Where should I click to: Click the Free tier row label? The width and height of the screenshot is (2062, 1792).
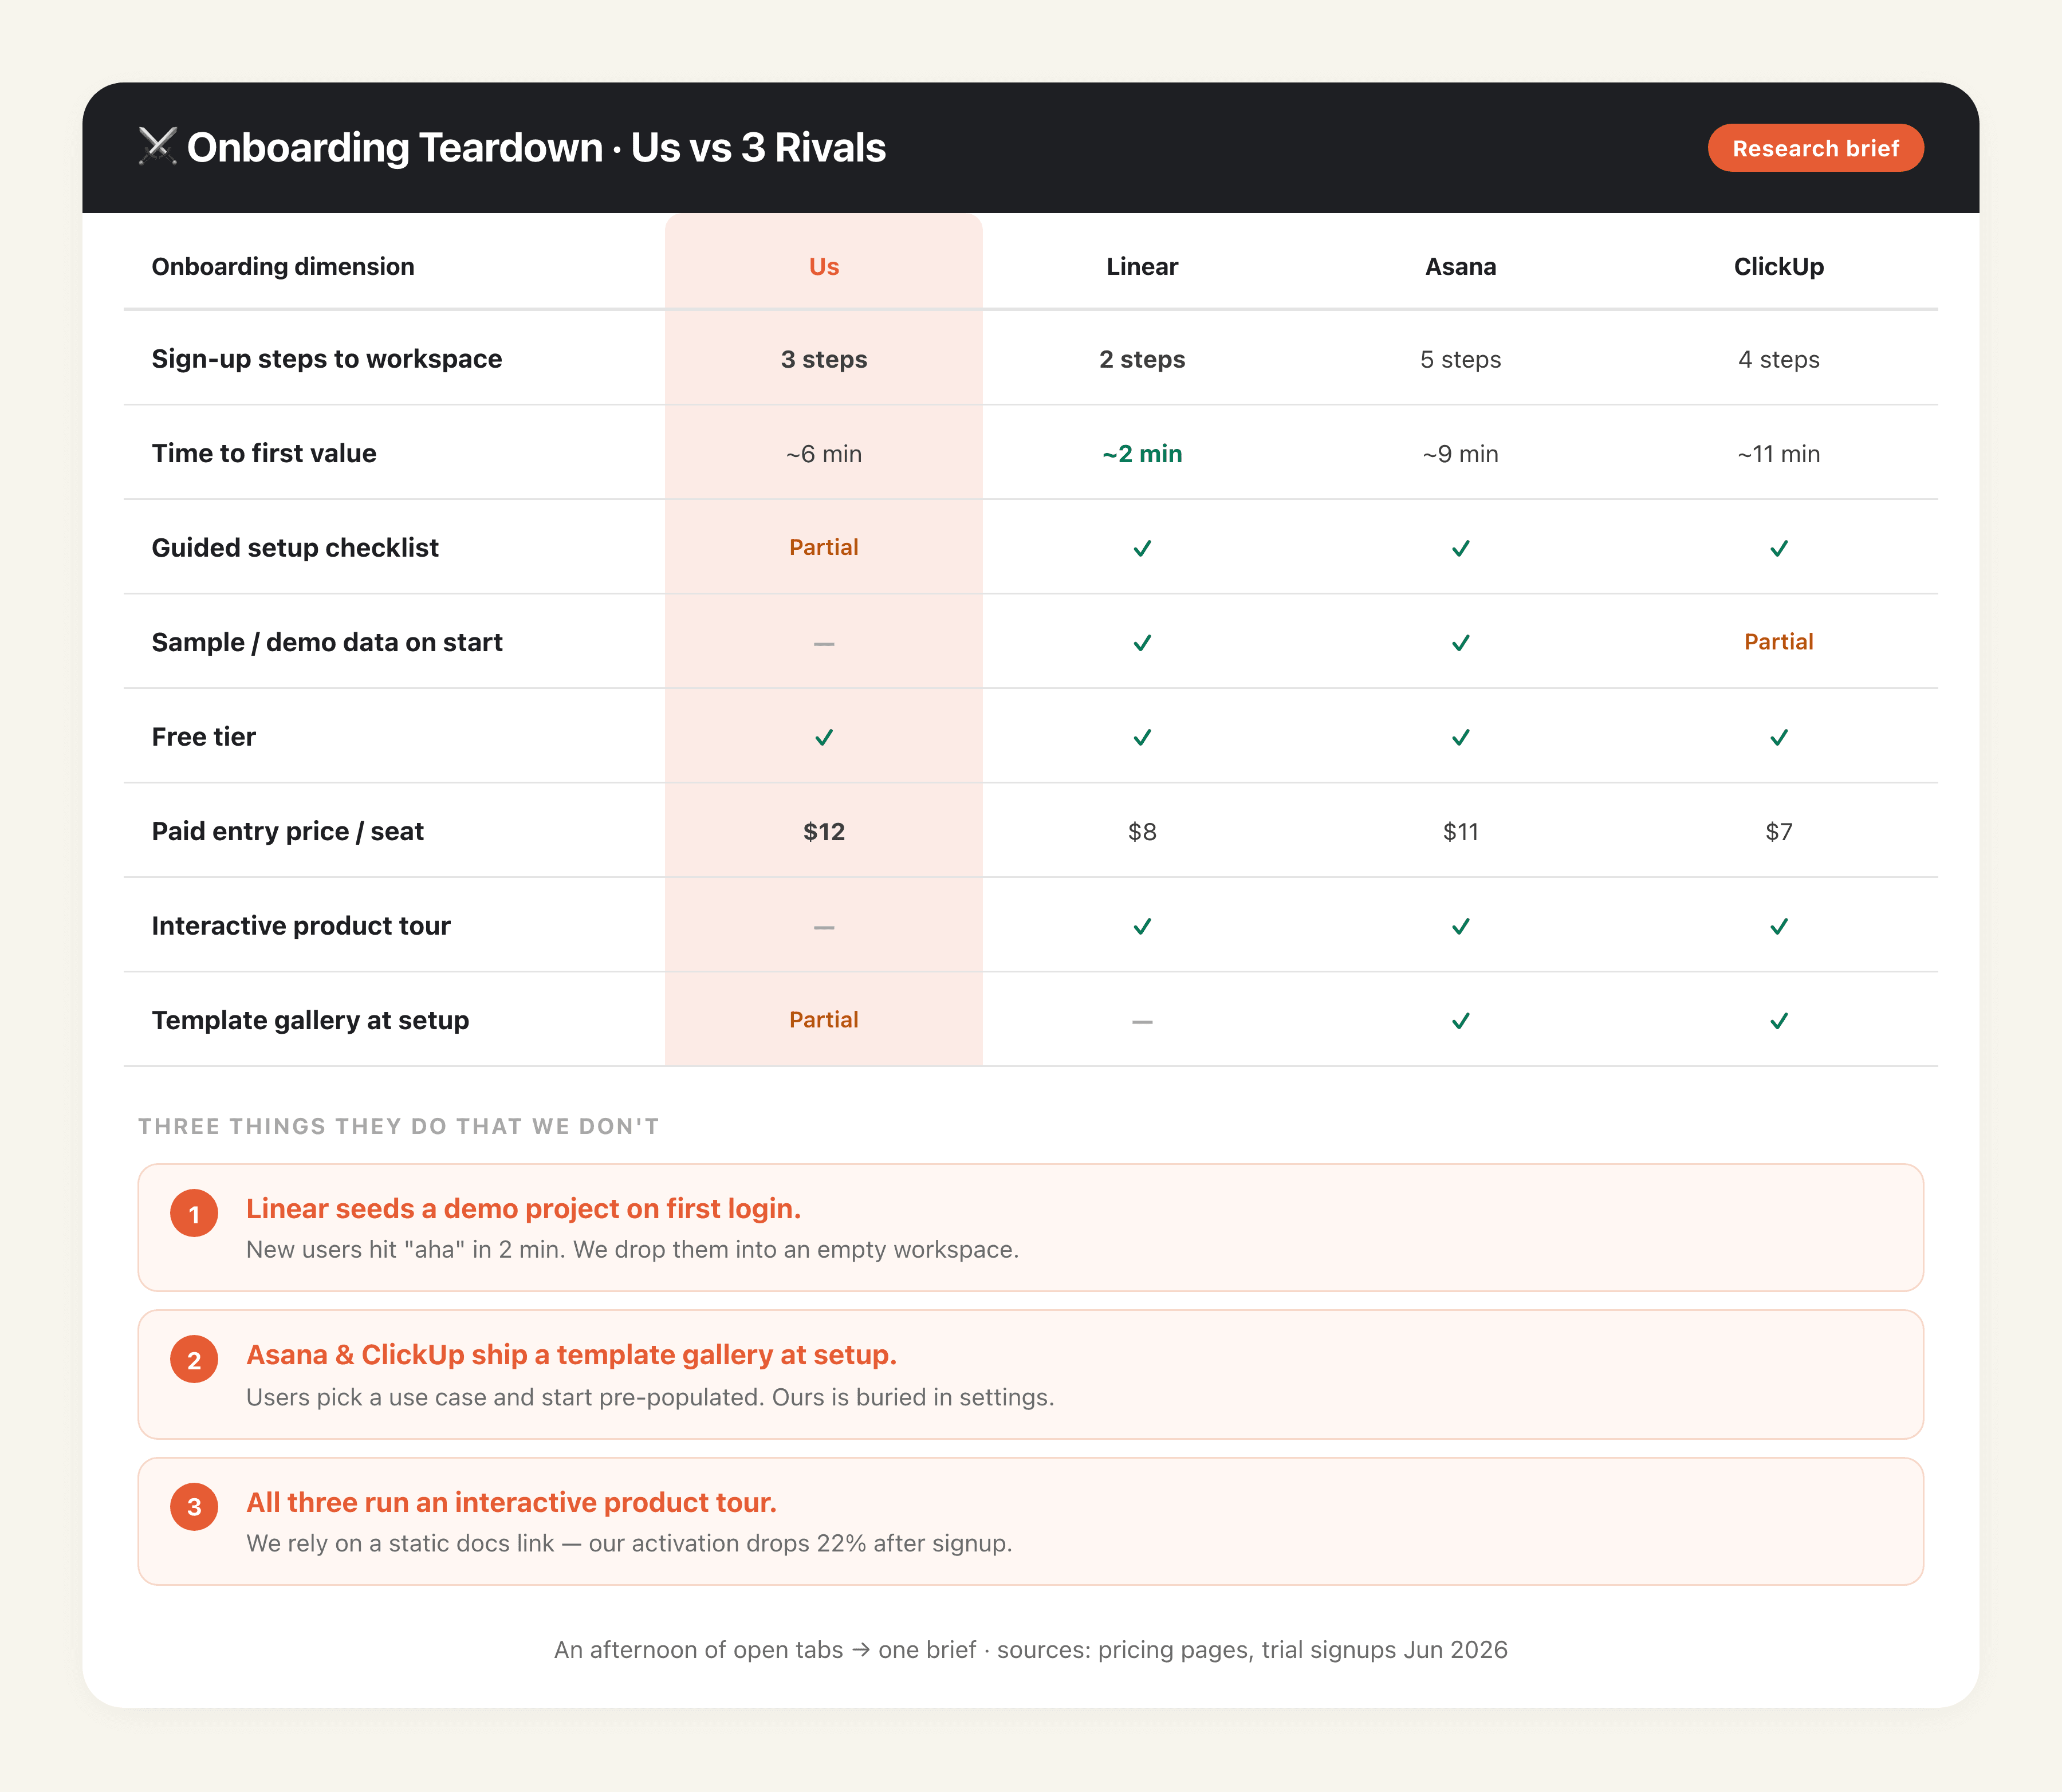click(203, 737)
